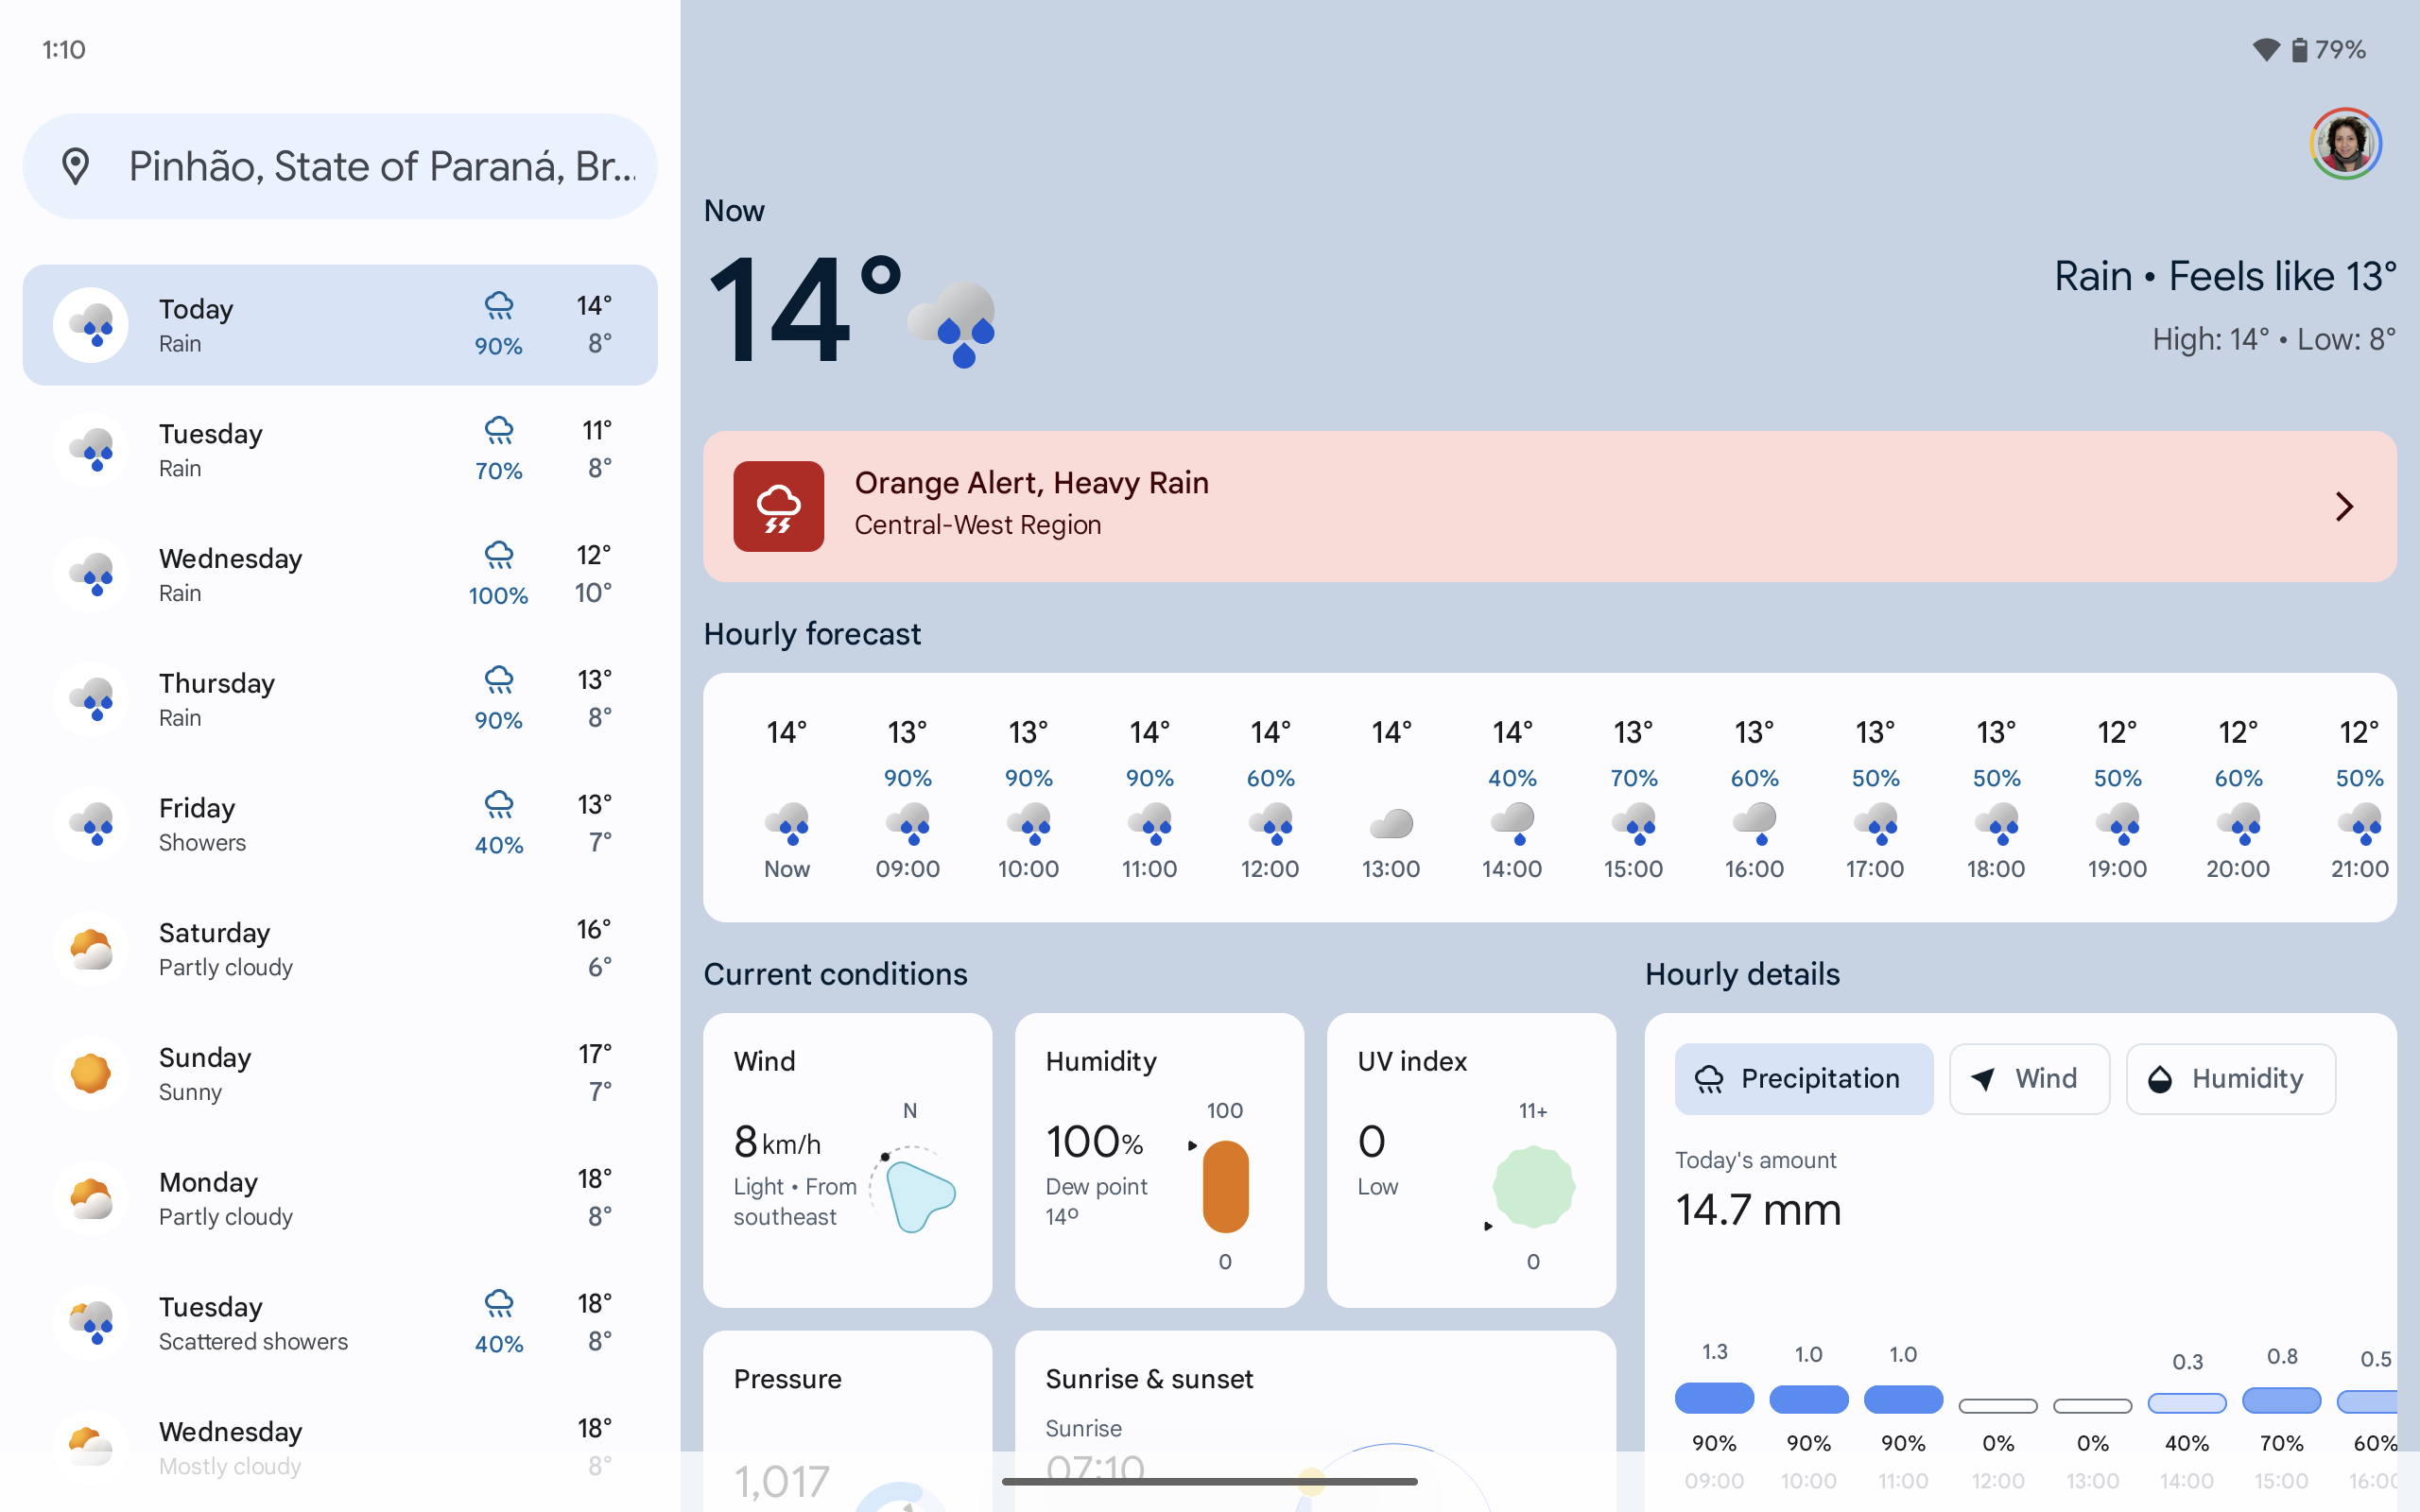This screenshot has width=2420, height=1512.
Task: Select the Precipitation chip in Hourly details
Action: pos(1803,1078)
